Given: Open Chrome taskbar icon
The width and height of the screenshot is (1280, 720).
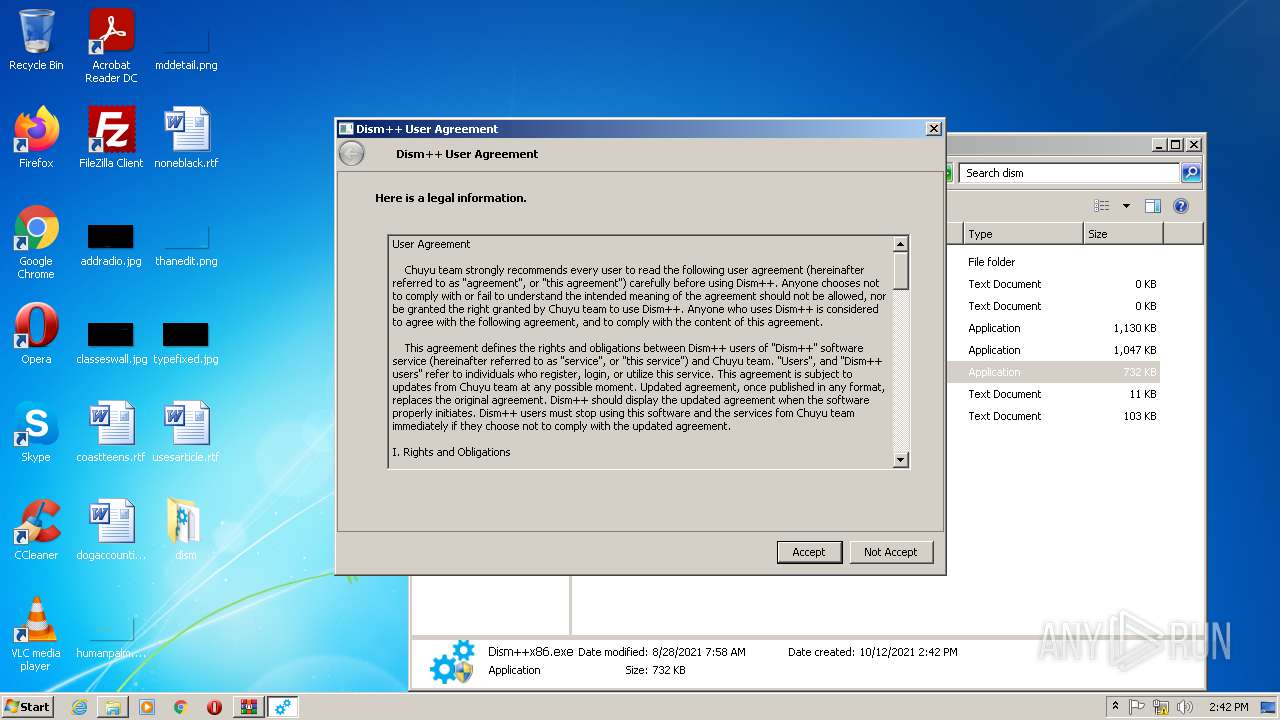Looking at the screenshot, I should pos(181,707).
